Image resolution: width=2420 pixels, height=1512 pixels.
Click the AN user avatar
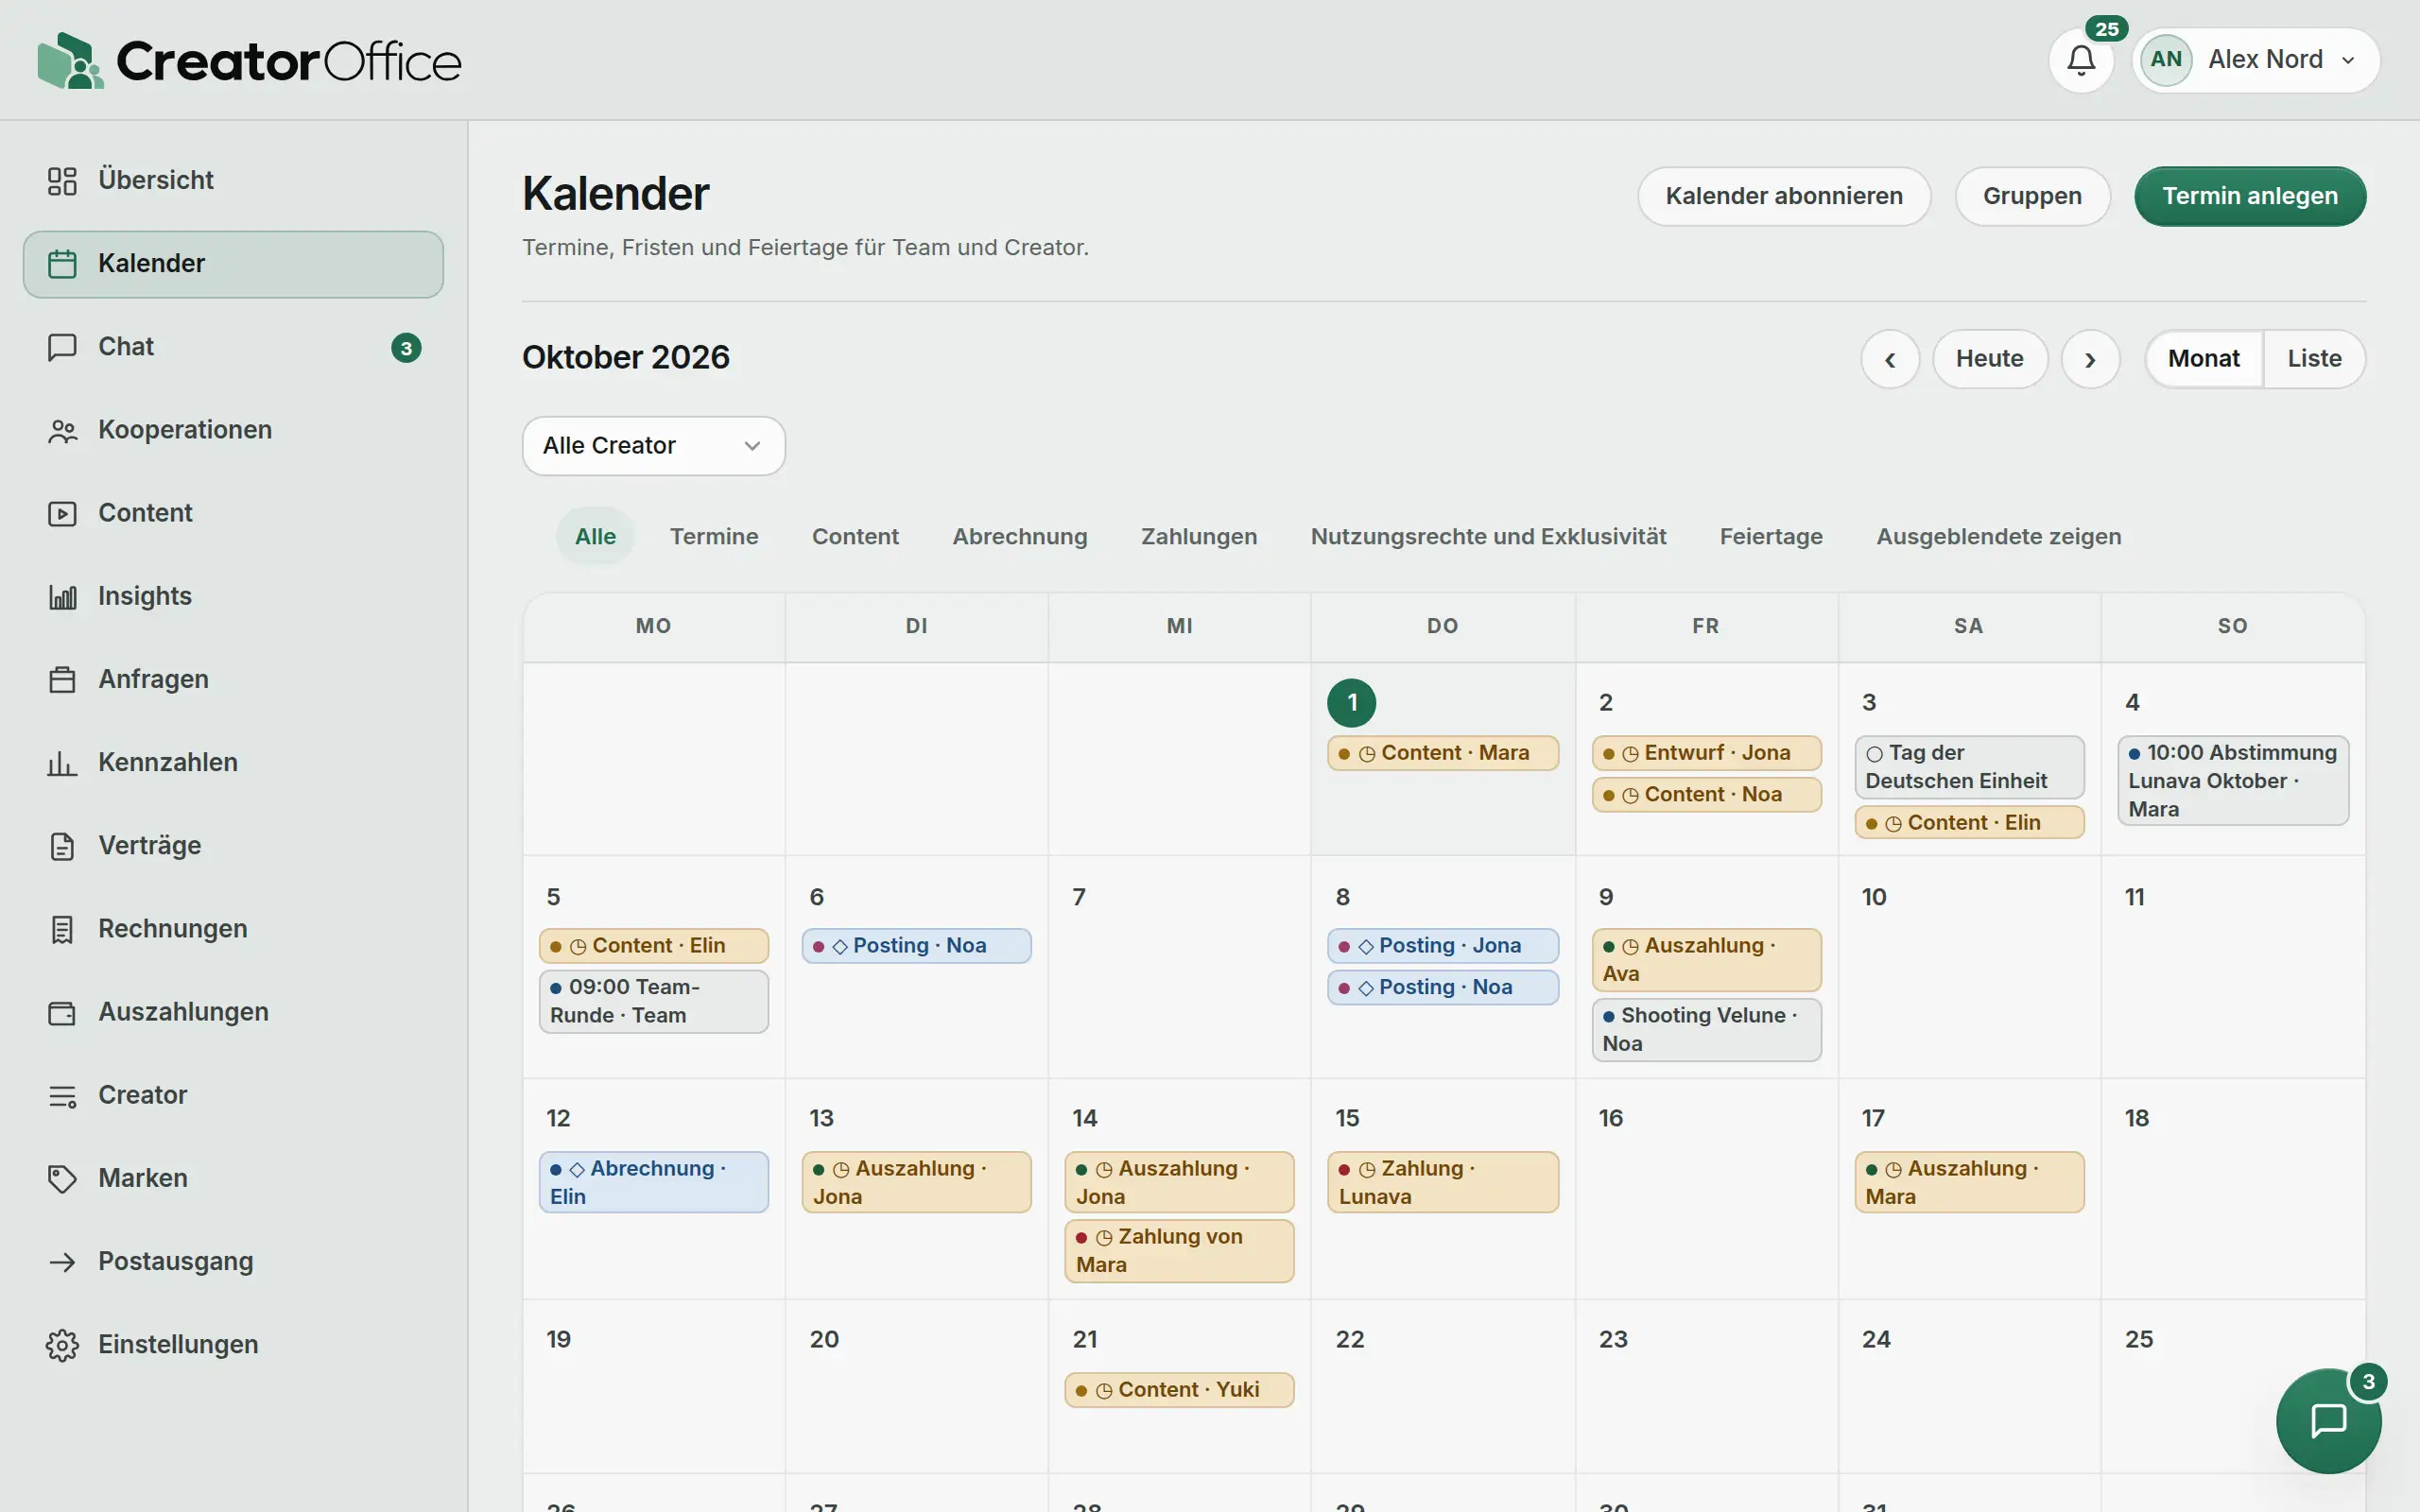[x=2166, y=60]
